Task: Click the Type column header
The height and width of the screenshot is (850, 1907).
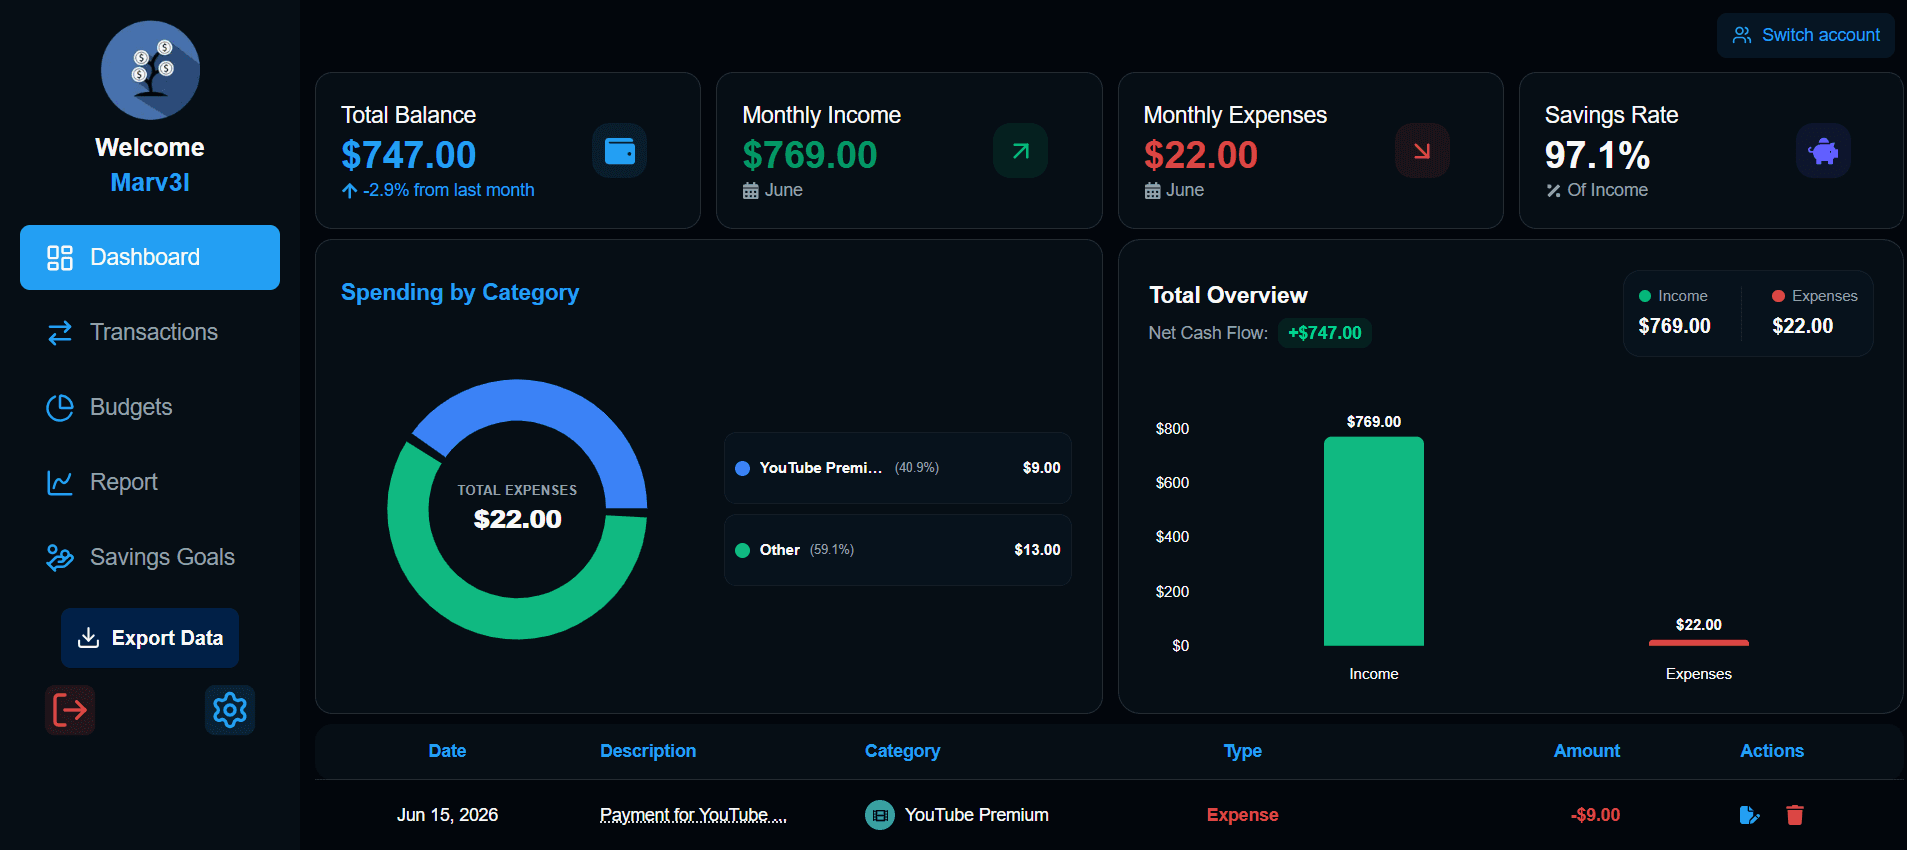Action: click(1242, 751)
